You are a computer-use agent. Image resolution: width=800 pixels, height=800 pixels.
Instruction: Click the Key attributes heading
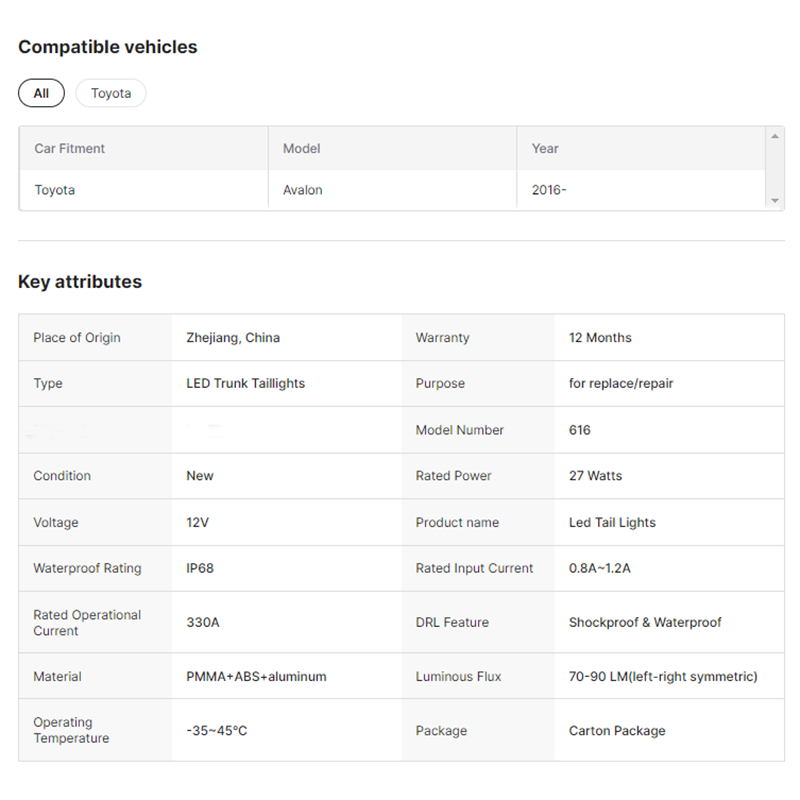point(80,282)
